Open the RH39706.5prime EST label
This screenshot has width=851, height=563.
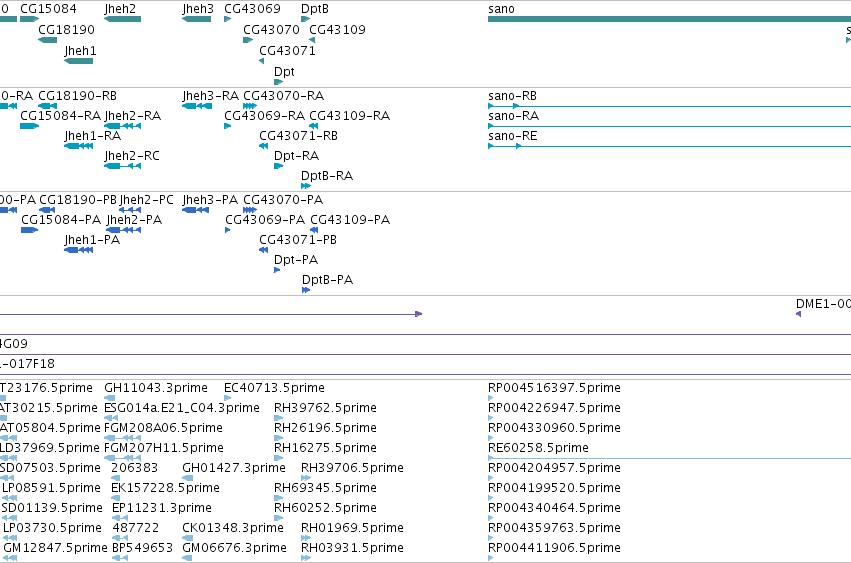pyautogui.click(x=352, y=468)
